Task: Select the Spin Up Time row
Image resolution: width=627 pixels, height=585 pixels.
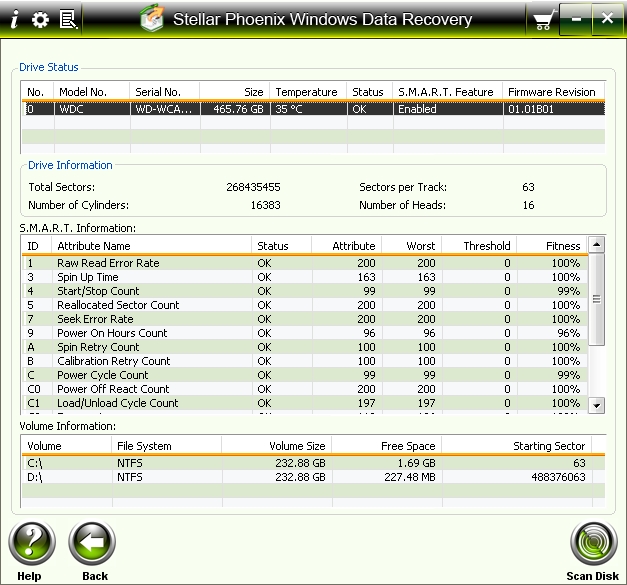Action: click(305, 277)
